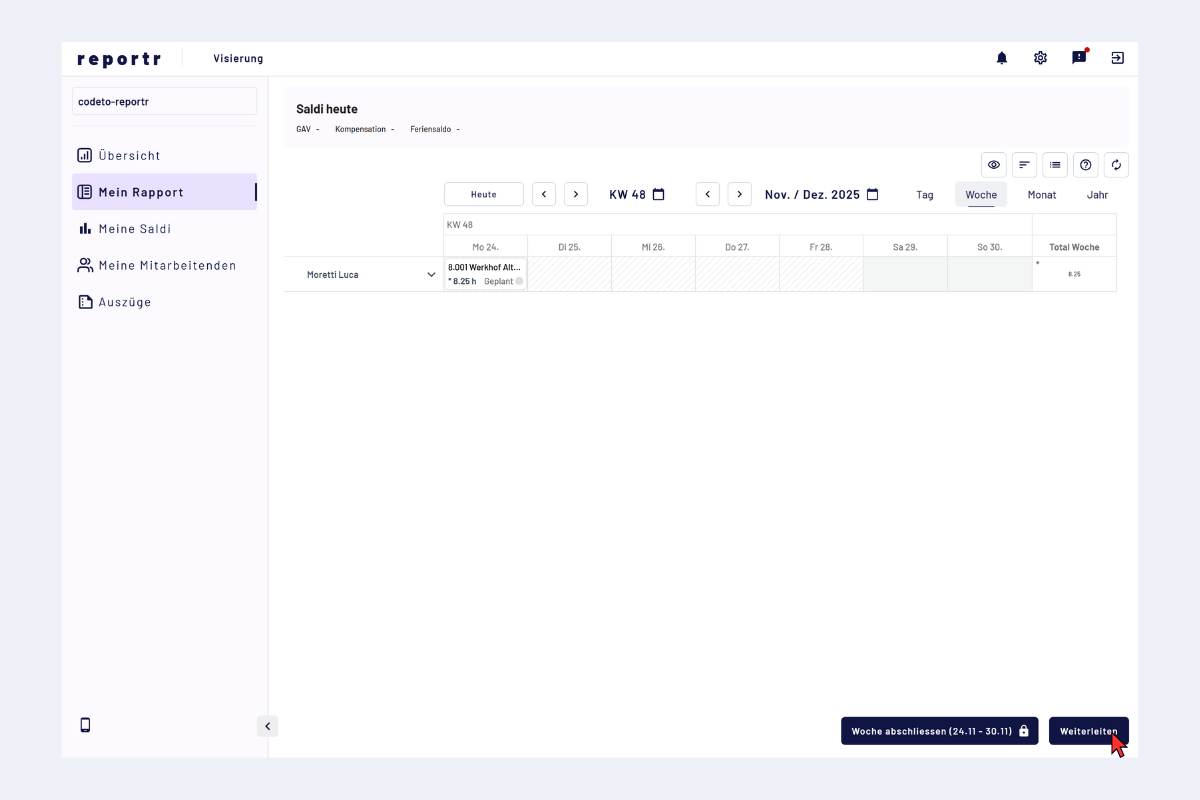Click Woche abschliessen button

(x=939, y=731)
